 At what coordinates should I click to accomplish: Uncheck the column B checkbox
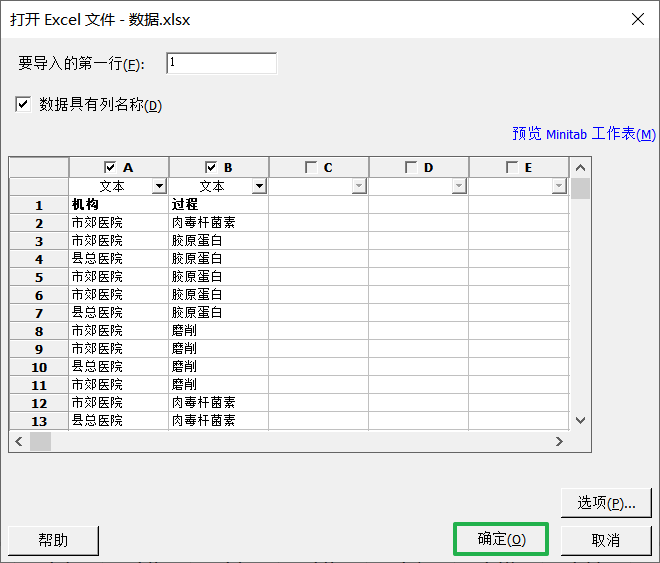point(211,167)
